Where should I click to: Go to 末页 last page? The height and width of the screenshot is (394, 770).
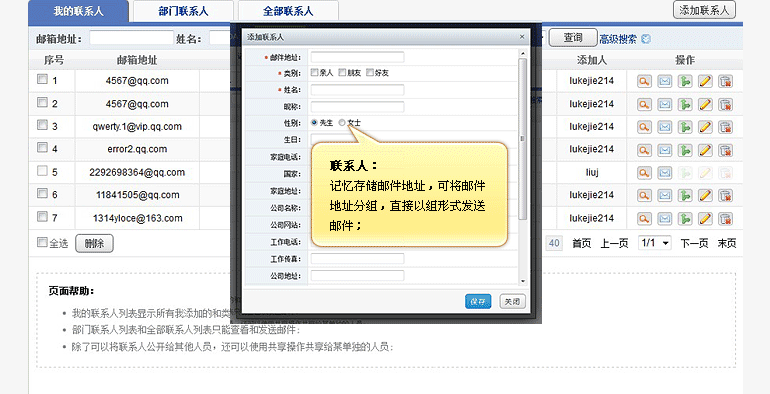tap(727, 243)
